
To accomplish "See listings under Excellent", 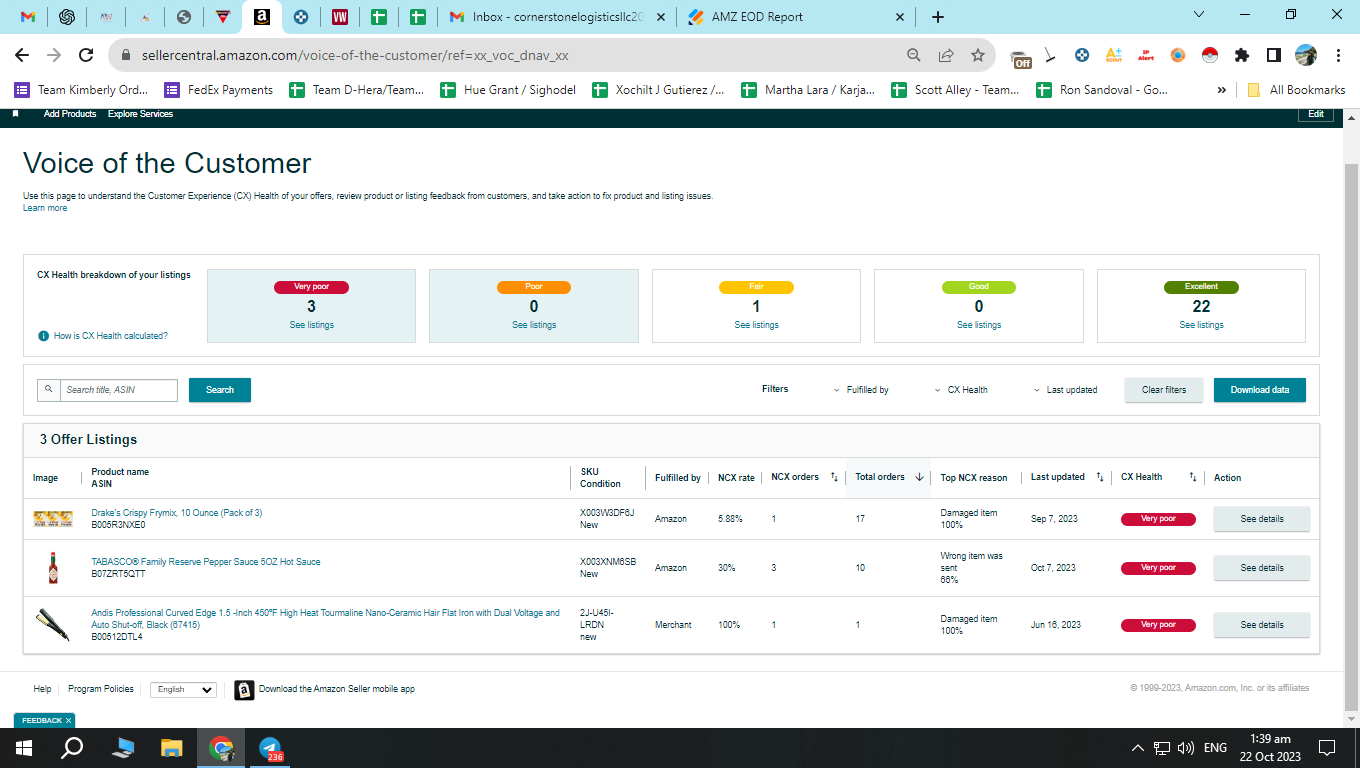I will (1201, 325).
